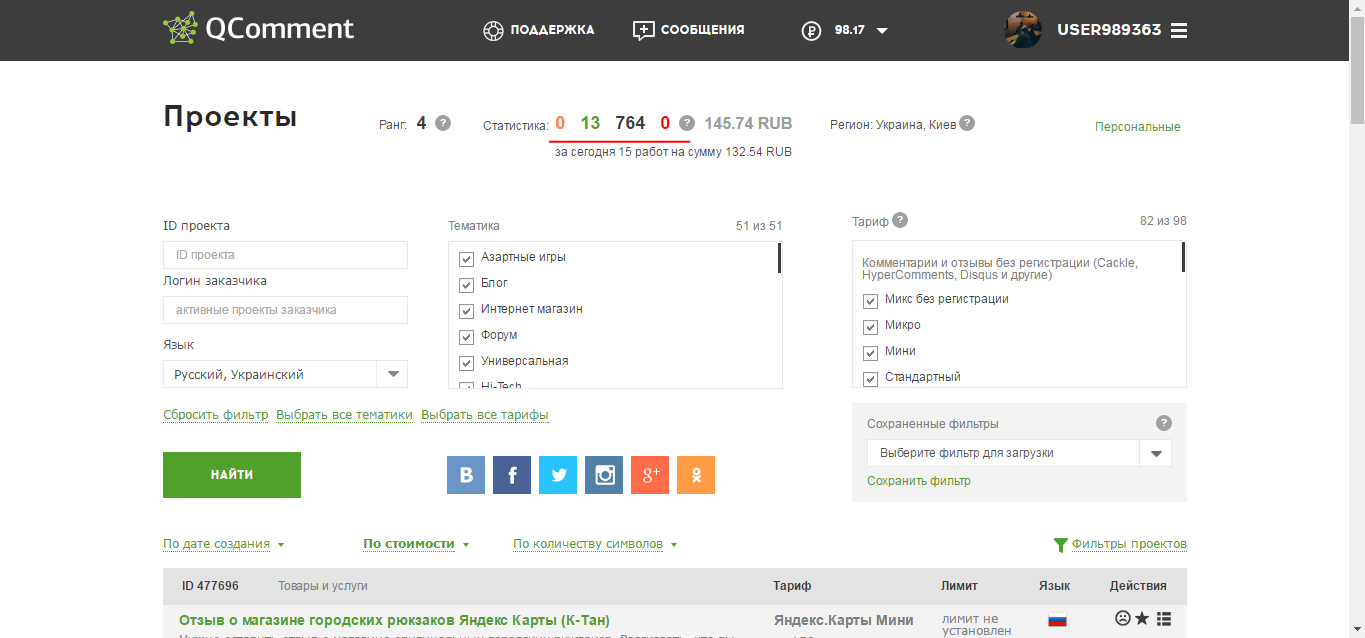Screen dimensions: 1365x638
Task: Click the Twitter share icon
Action: (x=558, y=475)
